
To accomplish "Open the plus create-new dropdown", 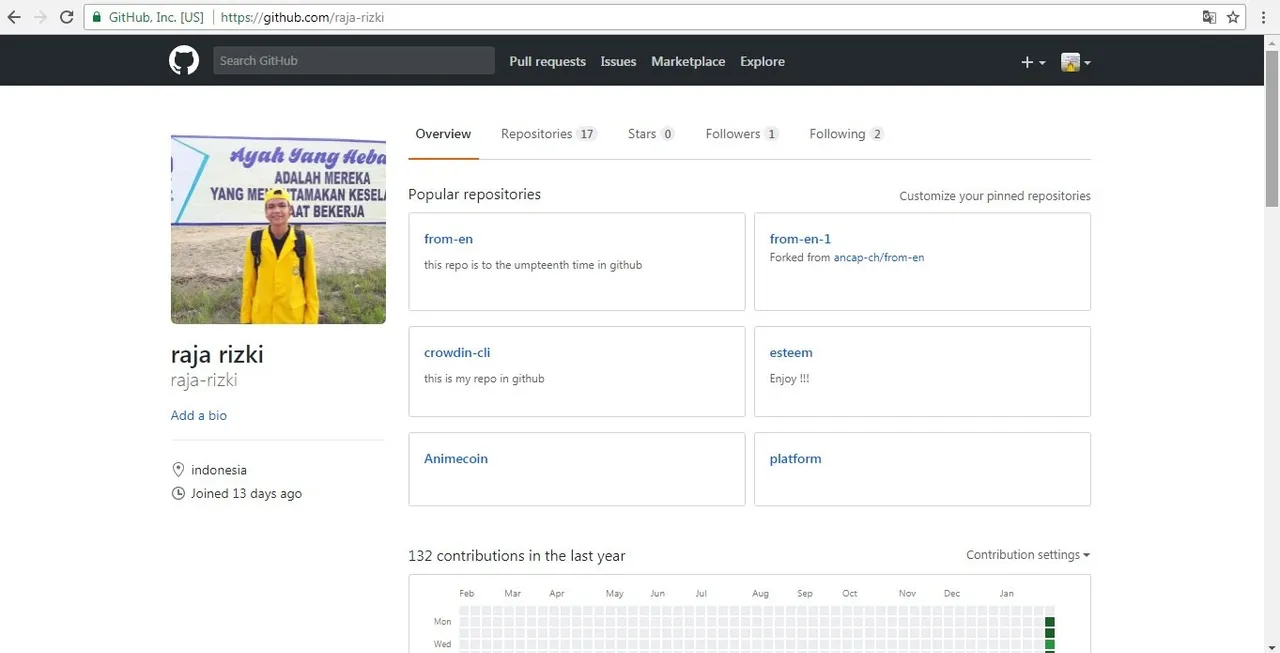I will click(x=1032, y=62).
